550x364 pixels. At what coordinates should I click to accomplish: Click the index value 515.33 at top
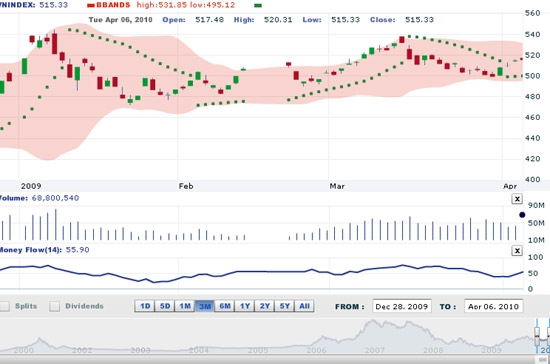tap(53, 5)
